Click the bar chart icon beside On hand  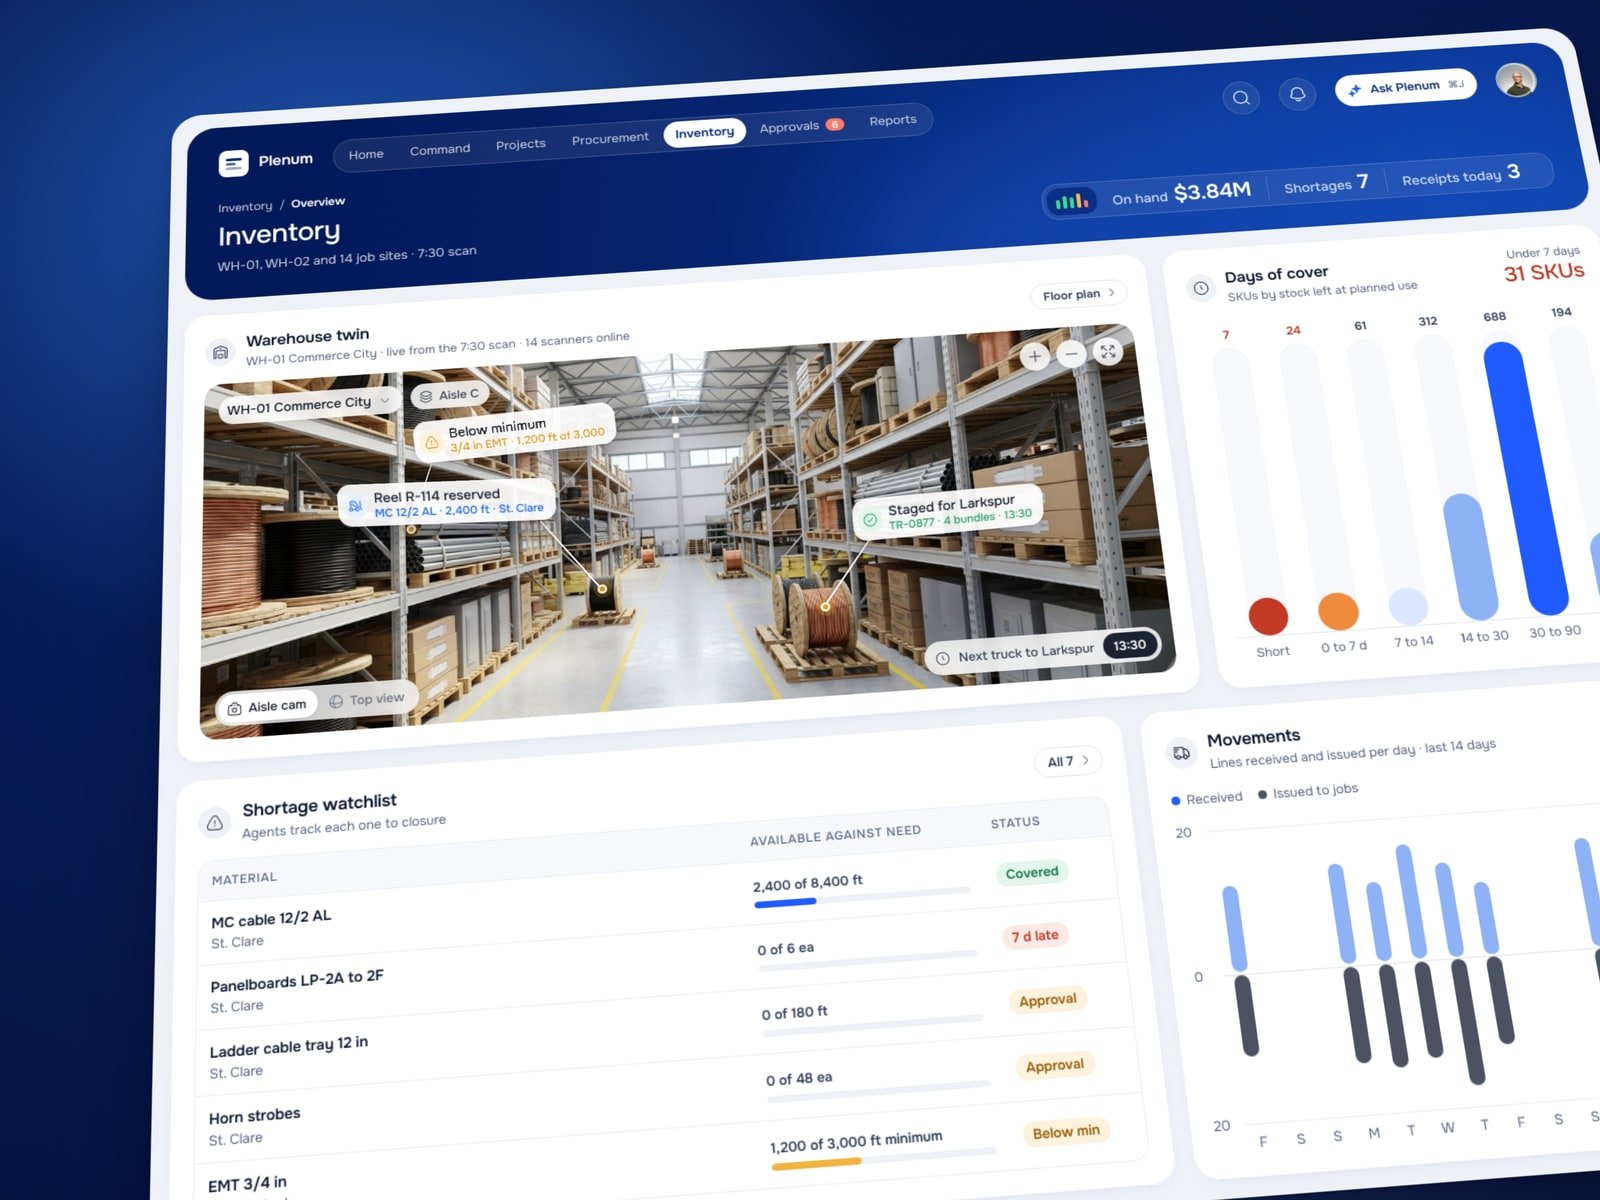[x=1071, y=202]
